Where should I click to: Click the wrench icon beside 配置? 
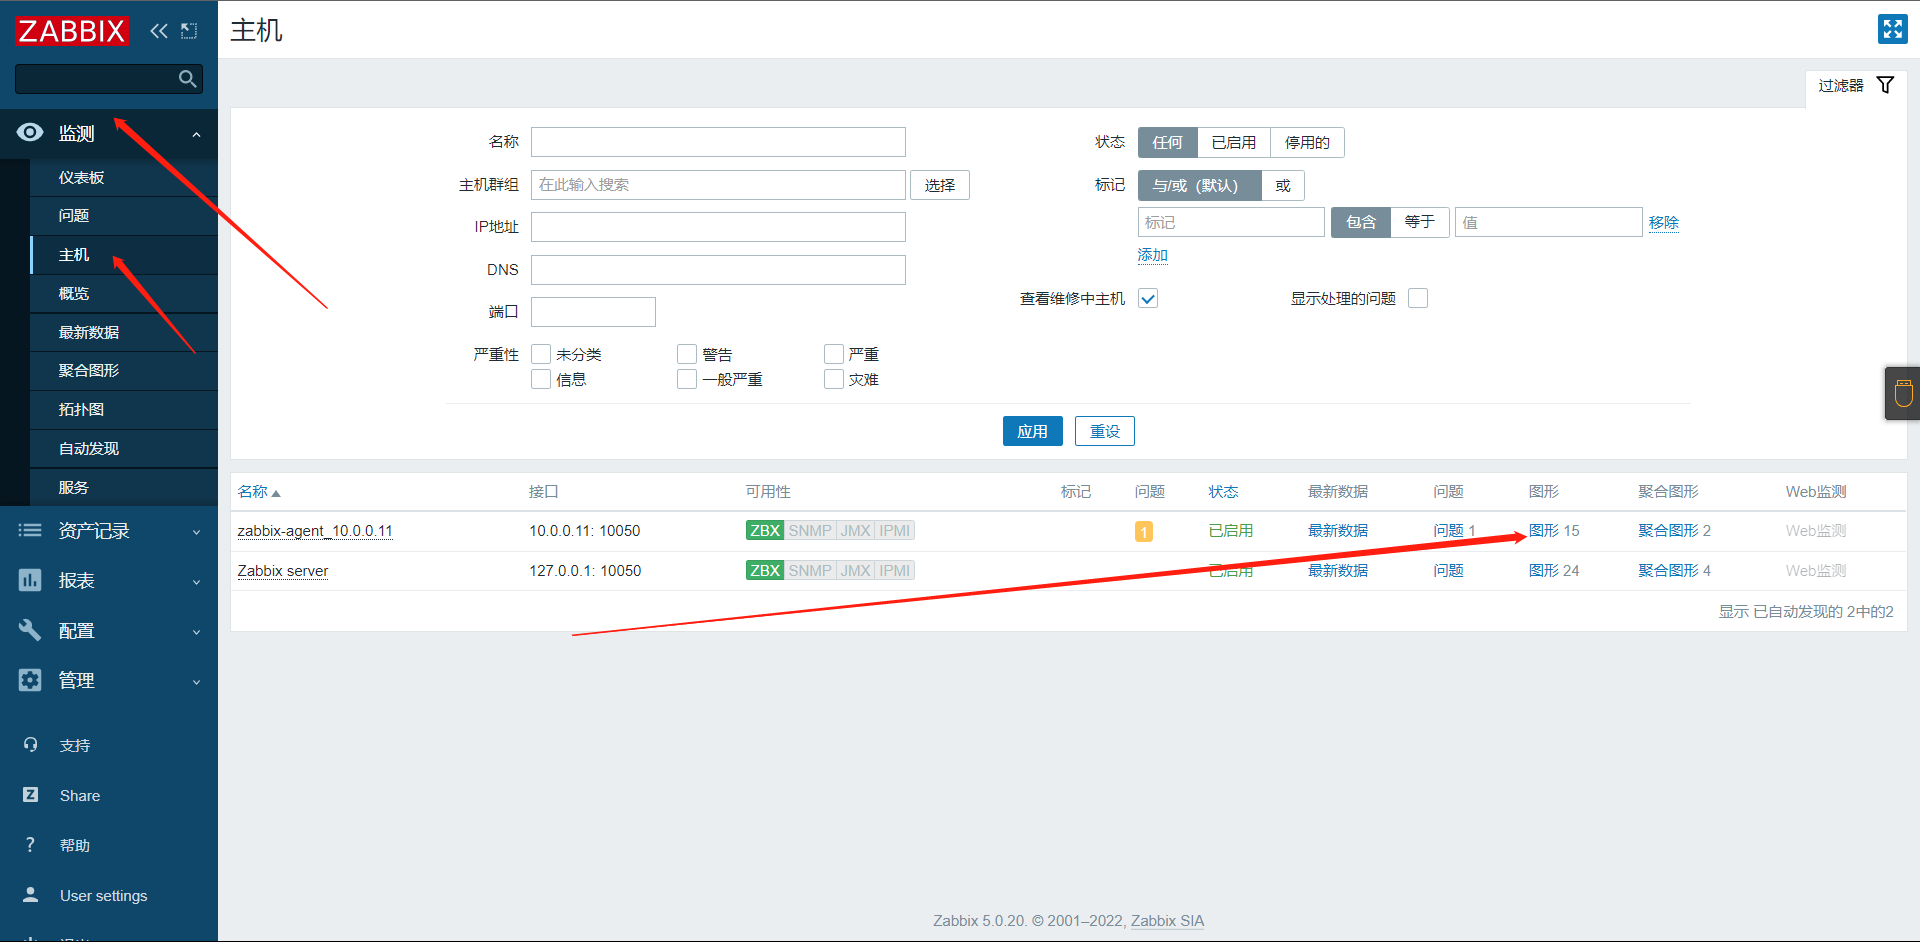[x=30, y=630]
